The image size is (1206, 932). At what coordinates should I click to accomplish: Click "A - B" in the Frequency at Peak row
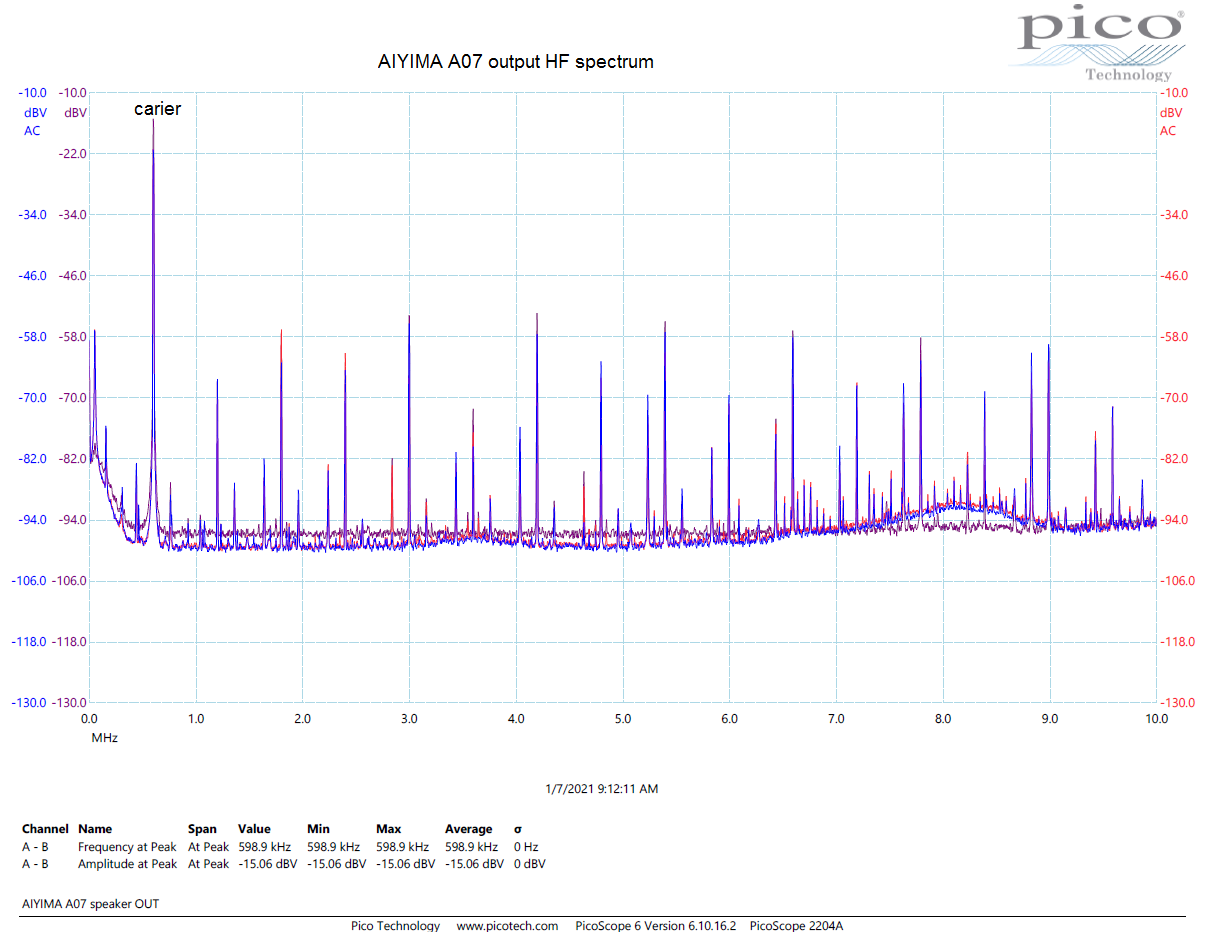click(35, 847)
